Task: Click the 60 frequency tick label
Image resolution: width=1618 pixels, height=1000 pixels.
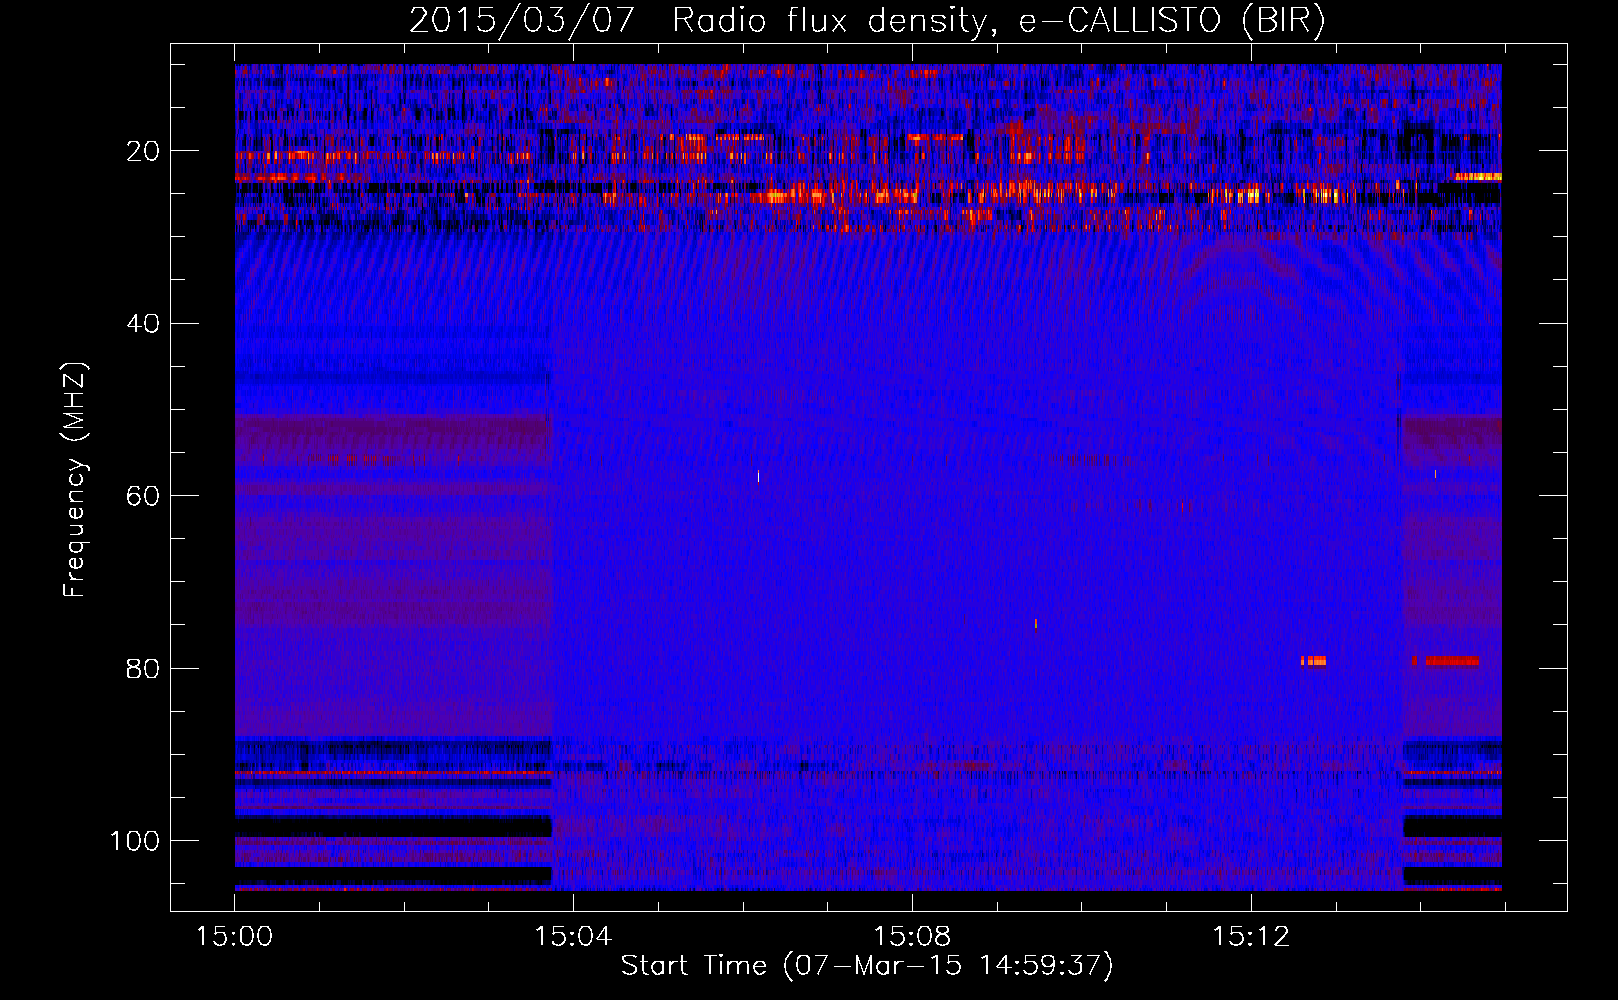Action: click(143, 496)
